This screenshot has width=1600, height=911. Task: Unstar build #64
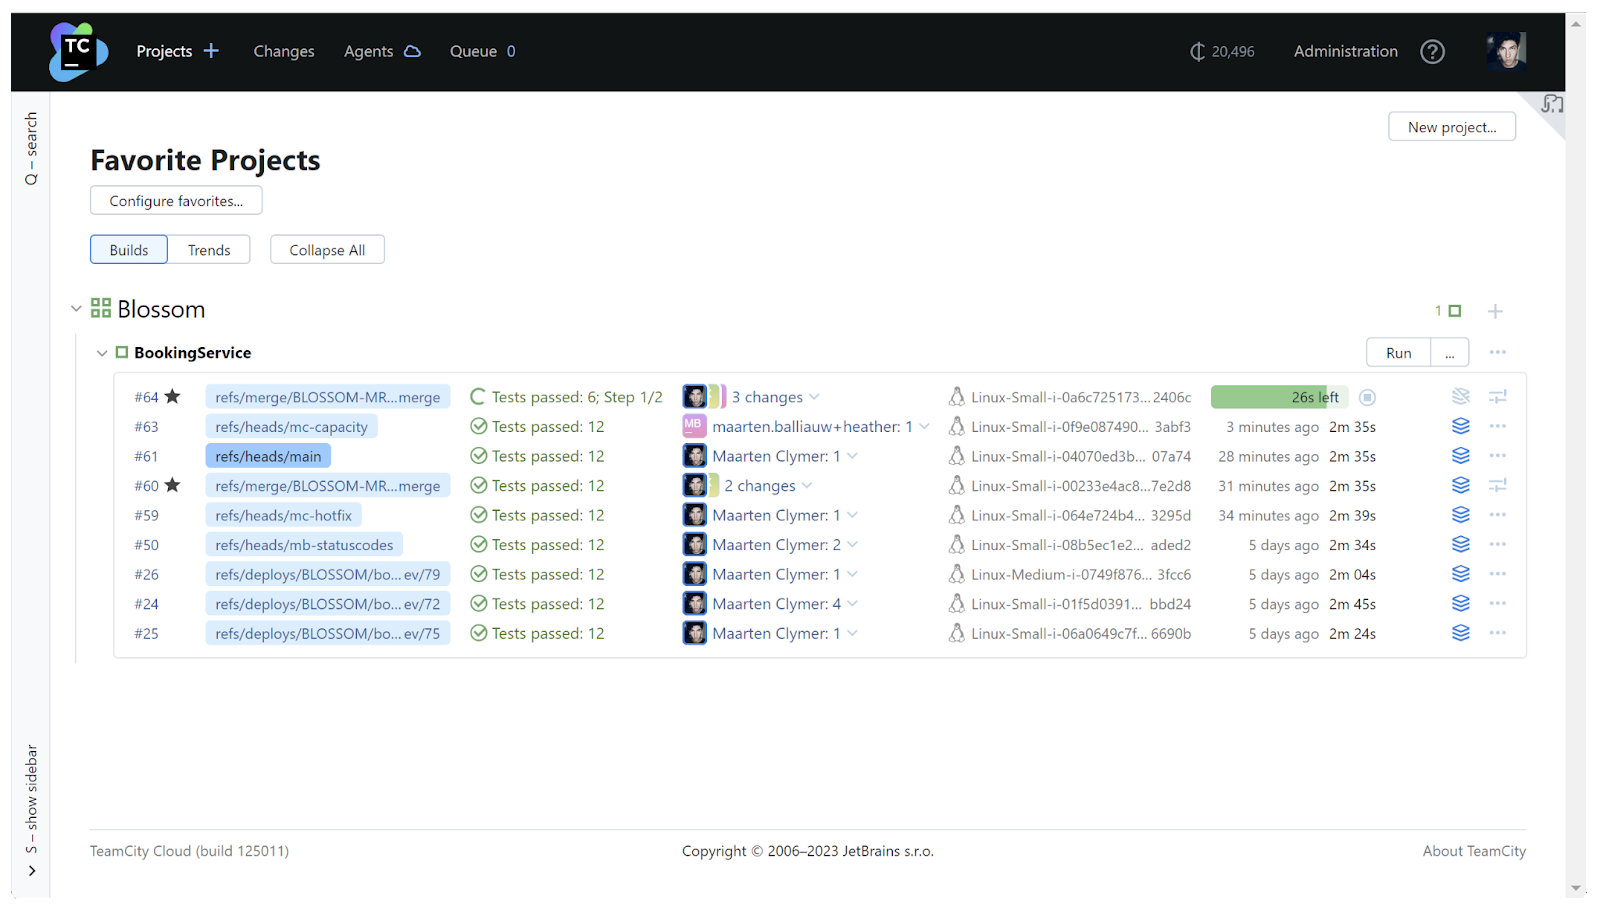click(x=172, y=396)
